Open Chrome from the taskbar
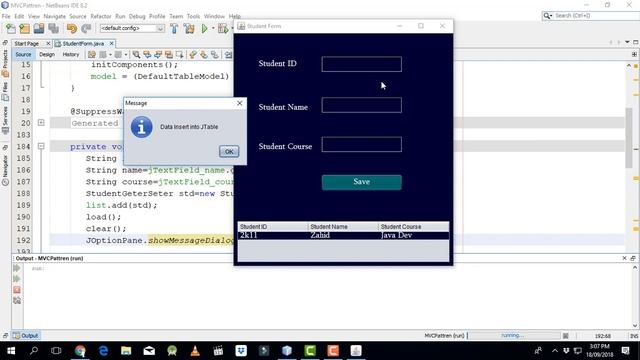The width and height of the screenshot is (640, 360). [x=80, y=351]
